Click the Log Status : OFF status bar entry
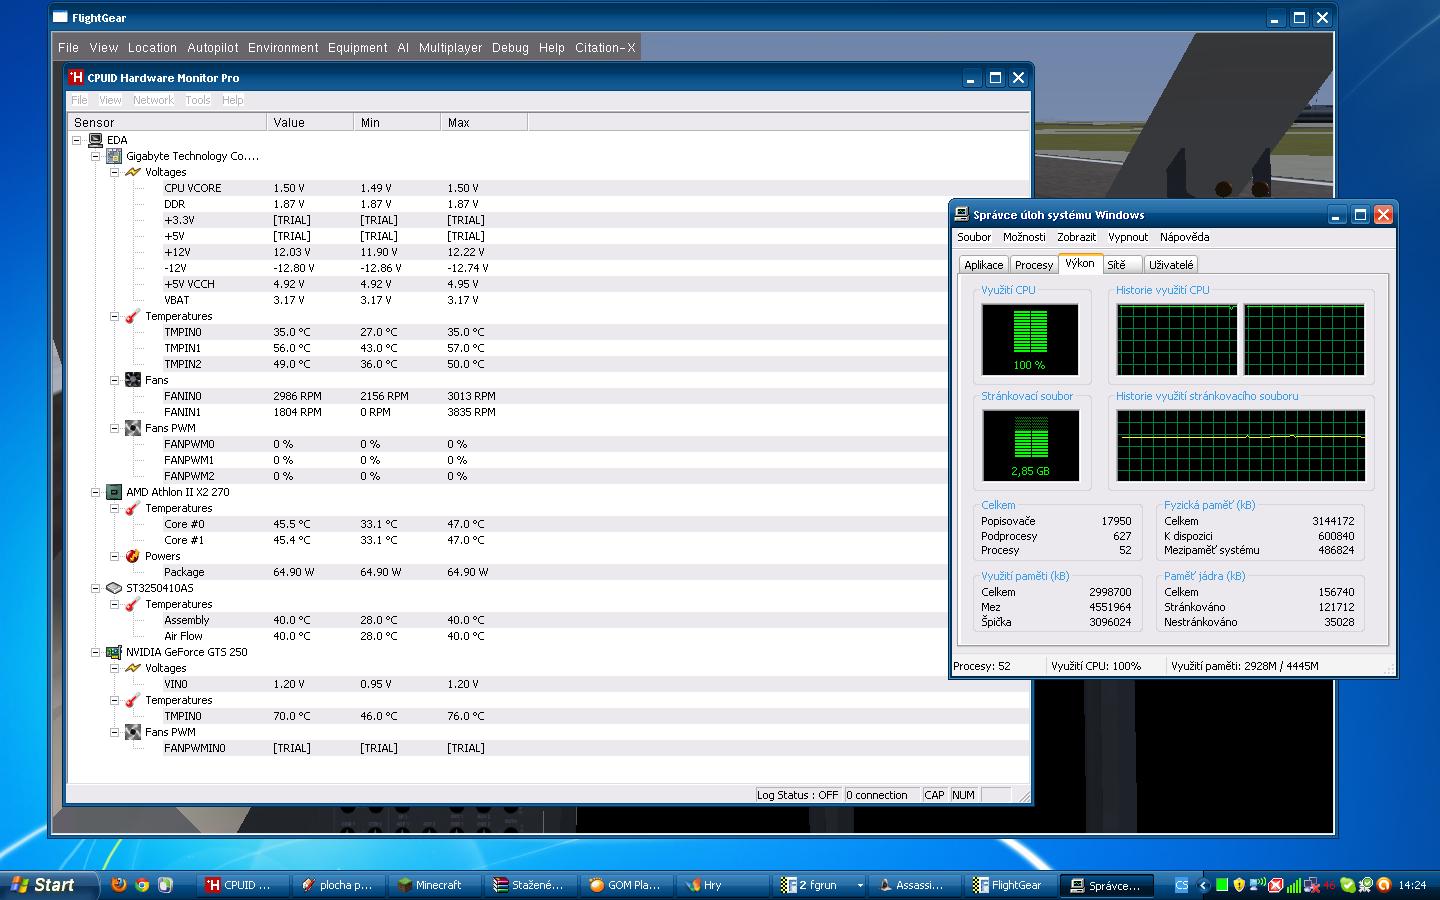This screenshot has width=1440, height=900. [797, 795]
